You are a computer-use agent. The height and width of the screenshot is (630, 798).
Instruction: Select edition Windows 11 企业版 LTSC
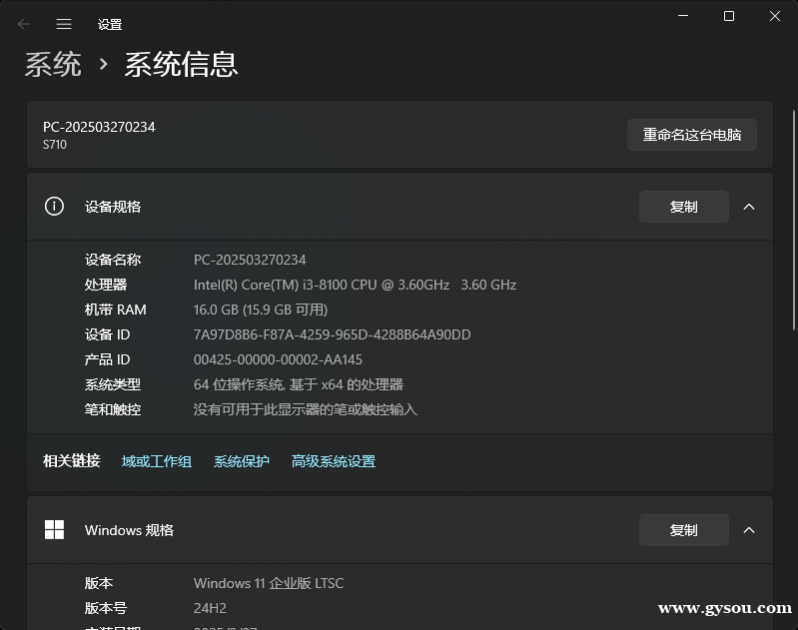point(269,583)
